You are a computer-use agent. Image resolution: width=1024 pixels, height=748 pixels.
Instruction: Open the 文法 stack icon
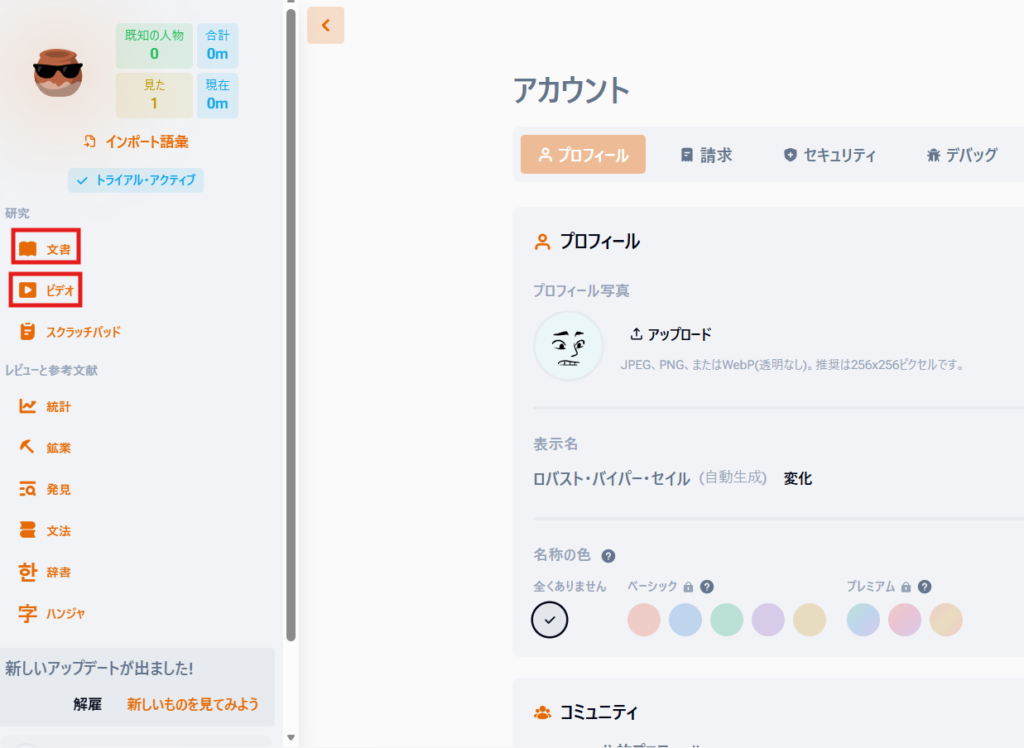coord(28,531)
